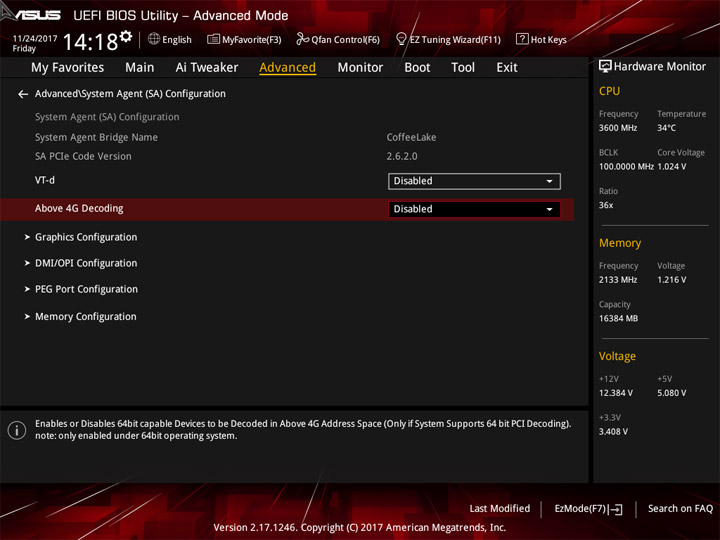Click version value 2.6.2.0
The height and width of the screenshot is (540, 720).
[402, 157]
